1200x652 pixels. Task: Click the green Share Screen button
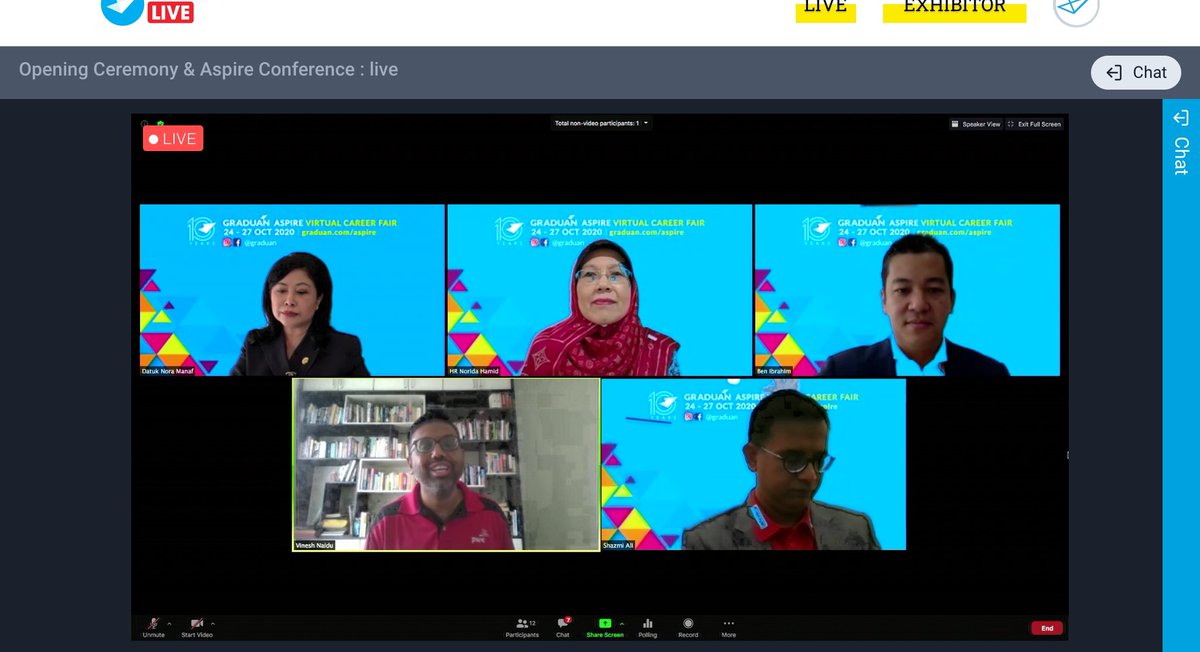605,627
